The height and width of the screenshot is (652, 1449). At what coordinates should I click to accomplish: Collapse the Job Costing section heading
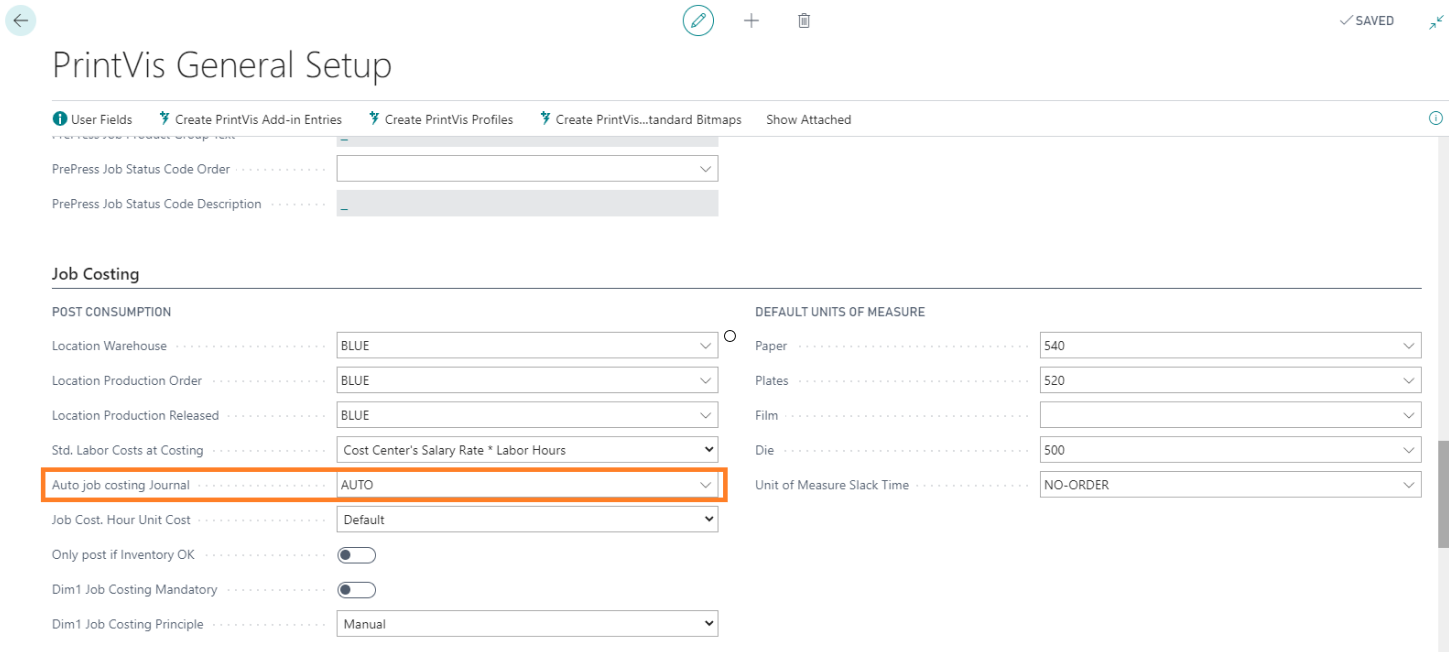click(96, 274)
